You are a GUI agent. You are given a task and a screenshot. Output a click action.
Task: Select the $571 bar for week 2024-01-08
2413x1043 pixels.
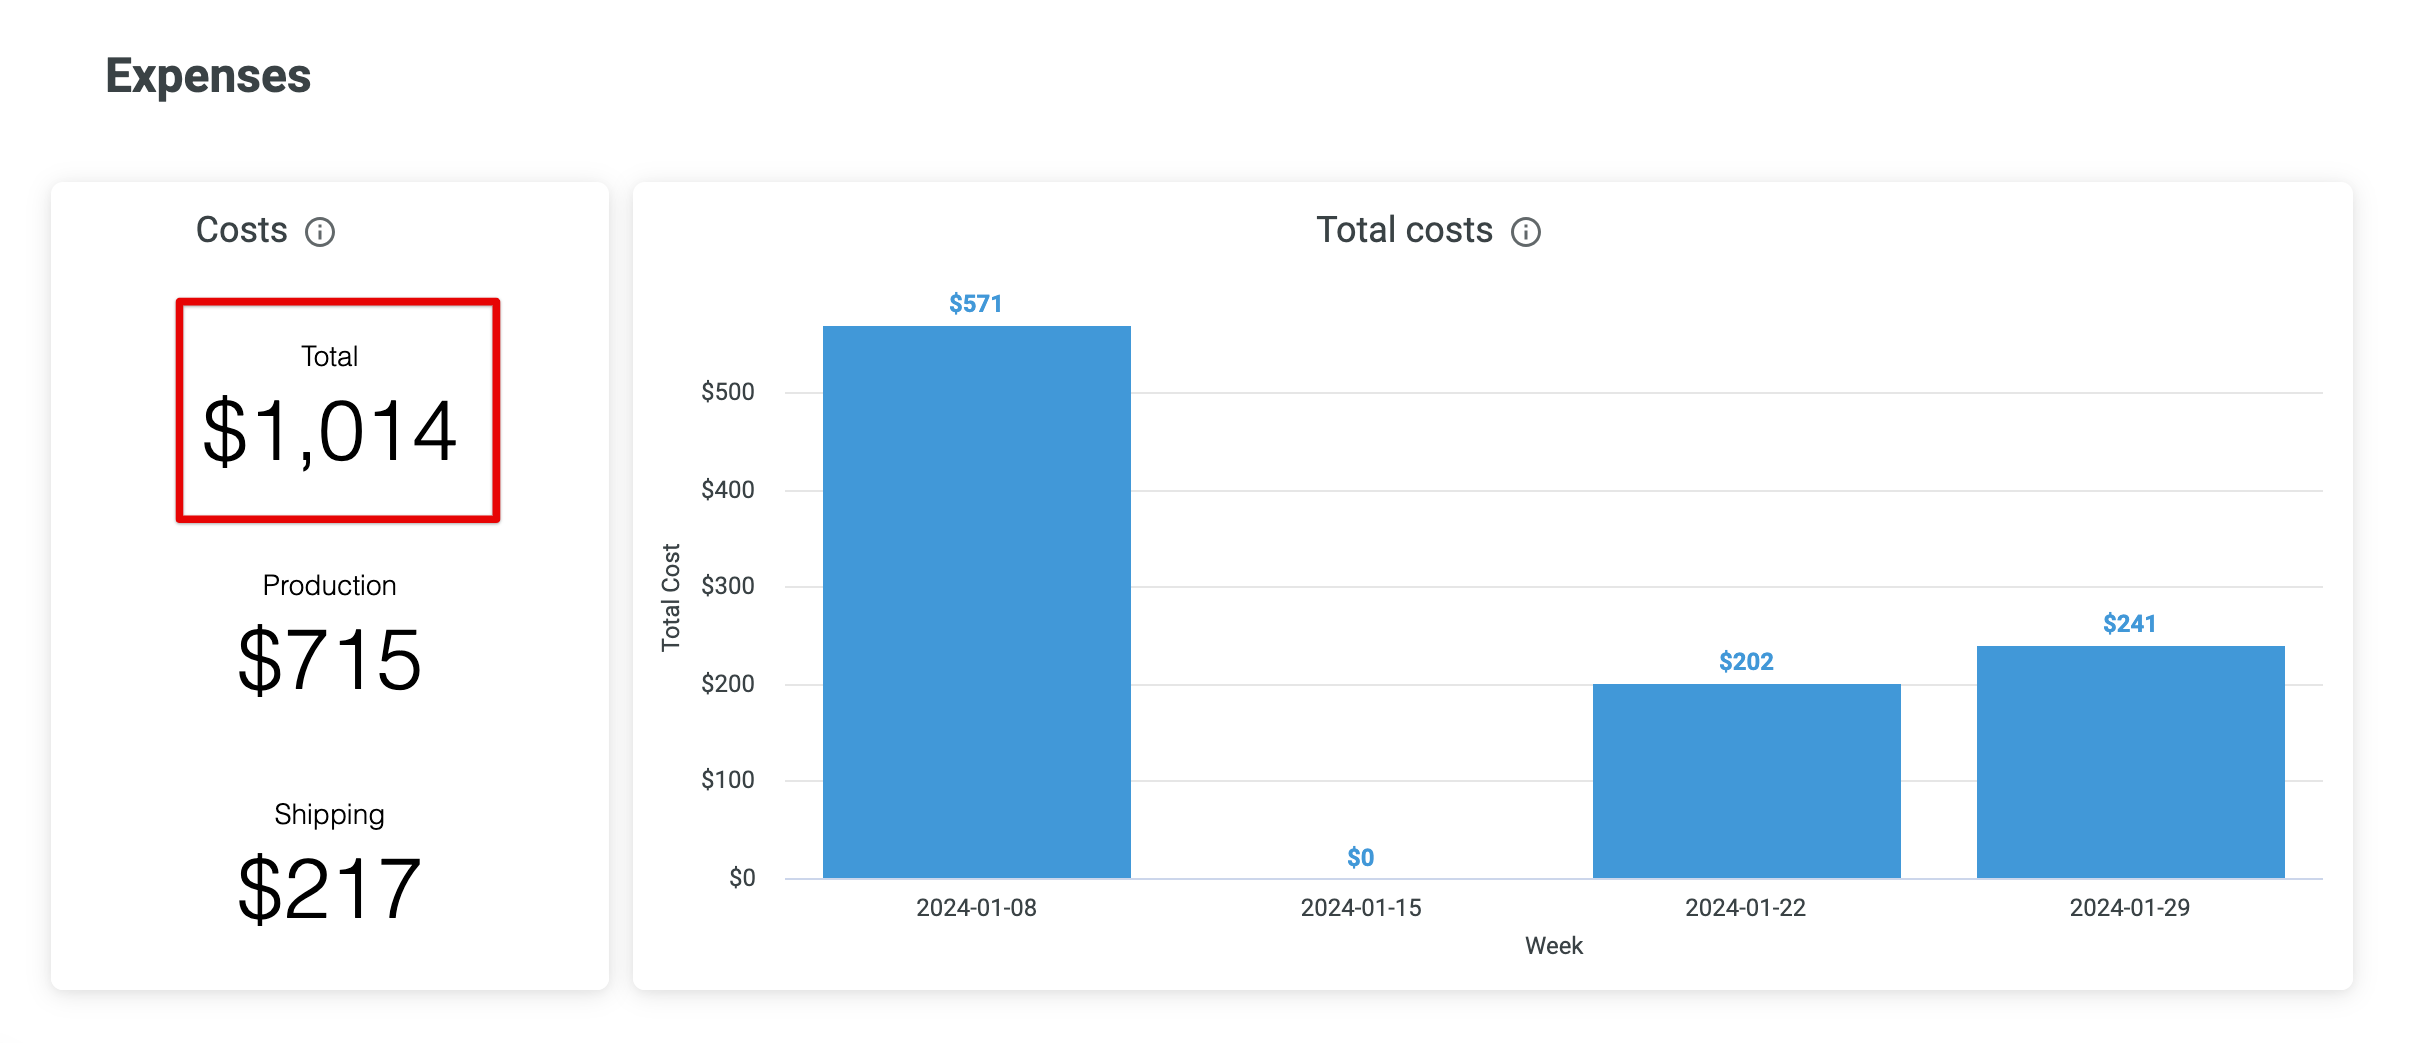click(x=976, y=600)
